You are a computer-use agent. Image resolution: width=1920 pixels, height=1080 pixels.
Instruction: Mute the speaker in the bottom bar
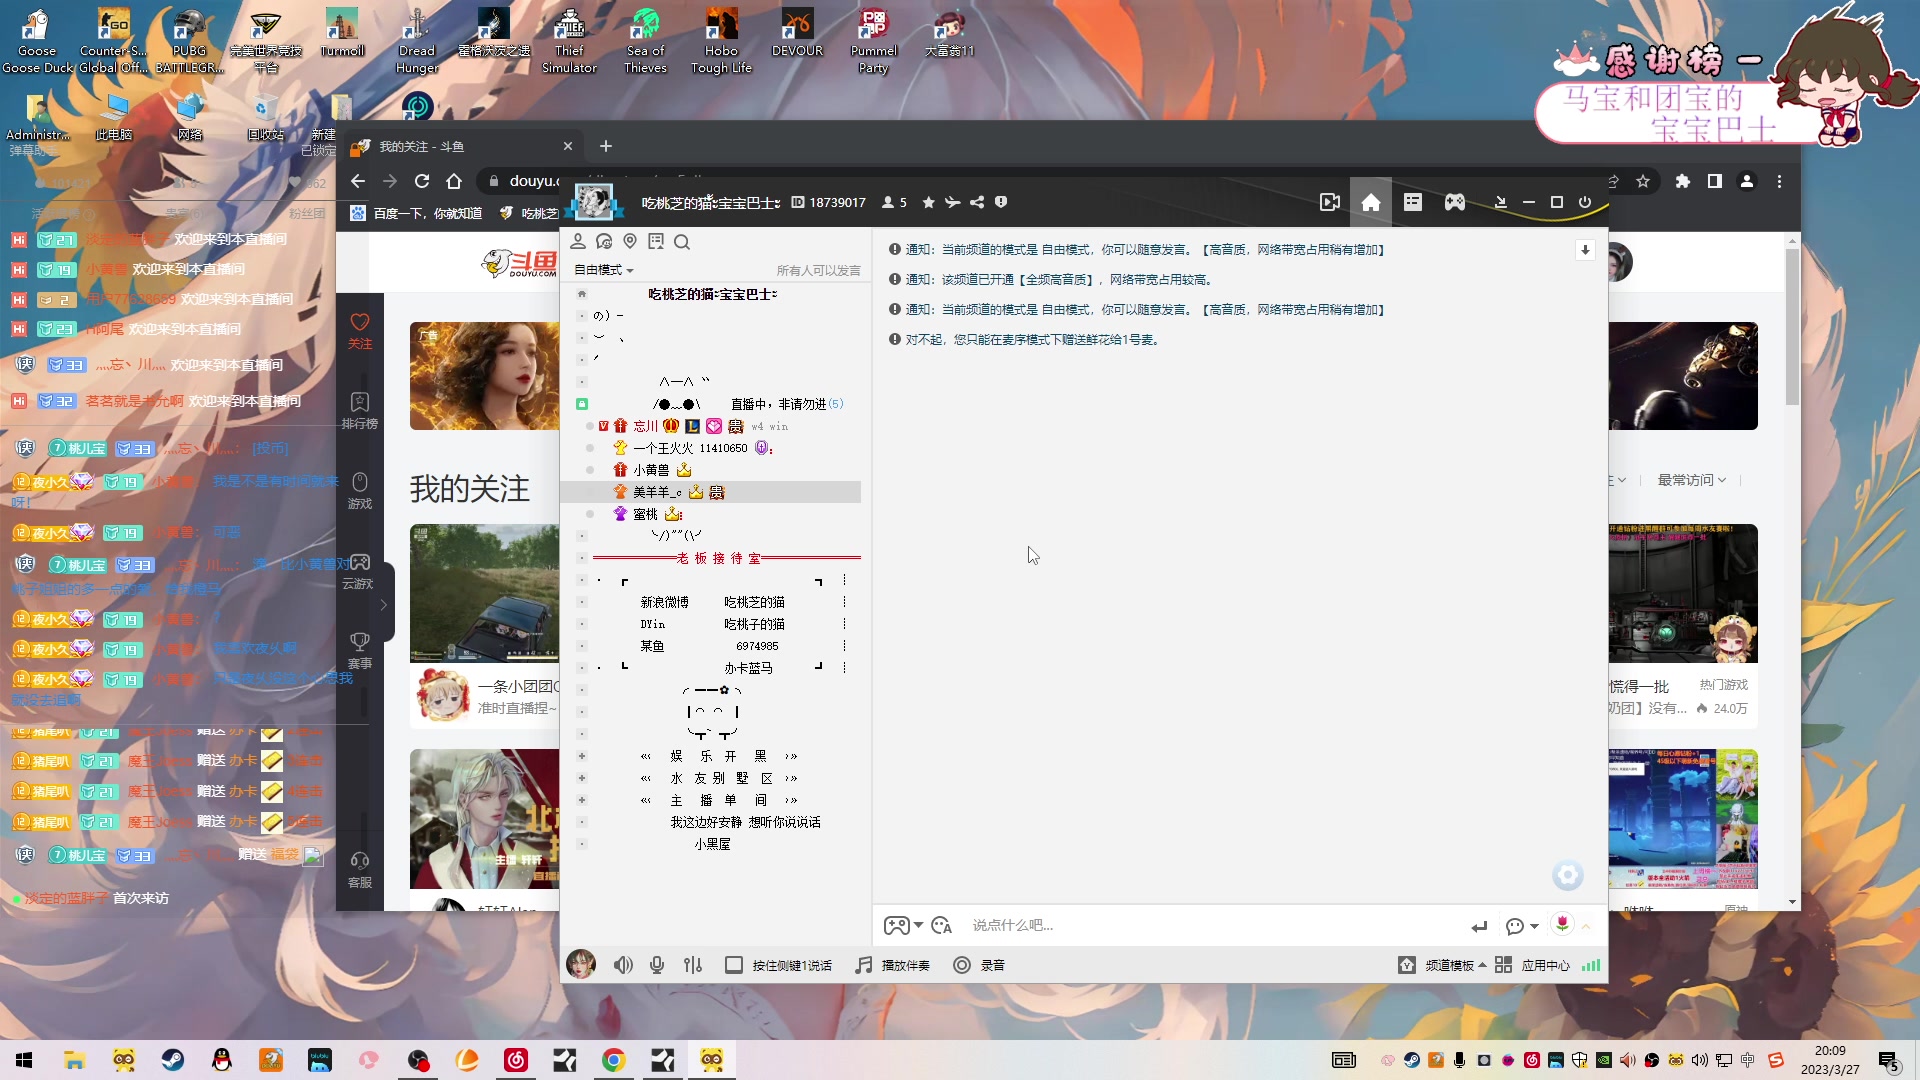(623, 965)
